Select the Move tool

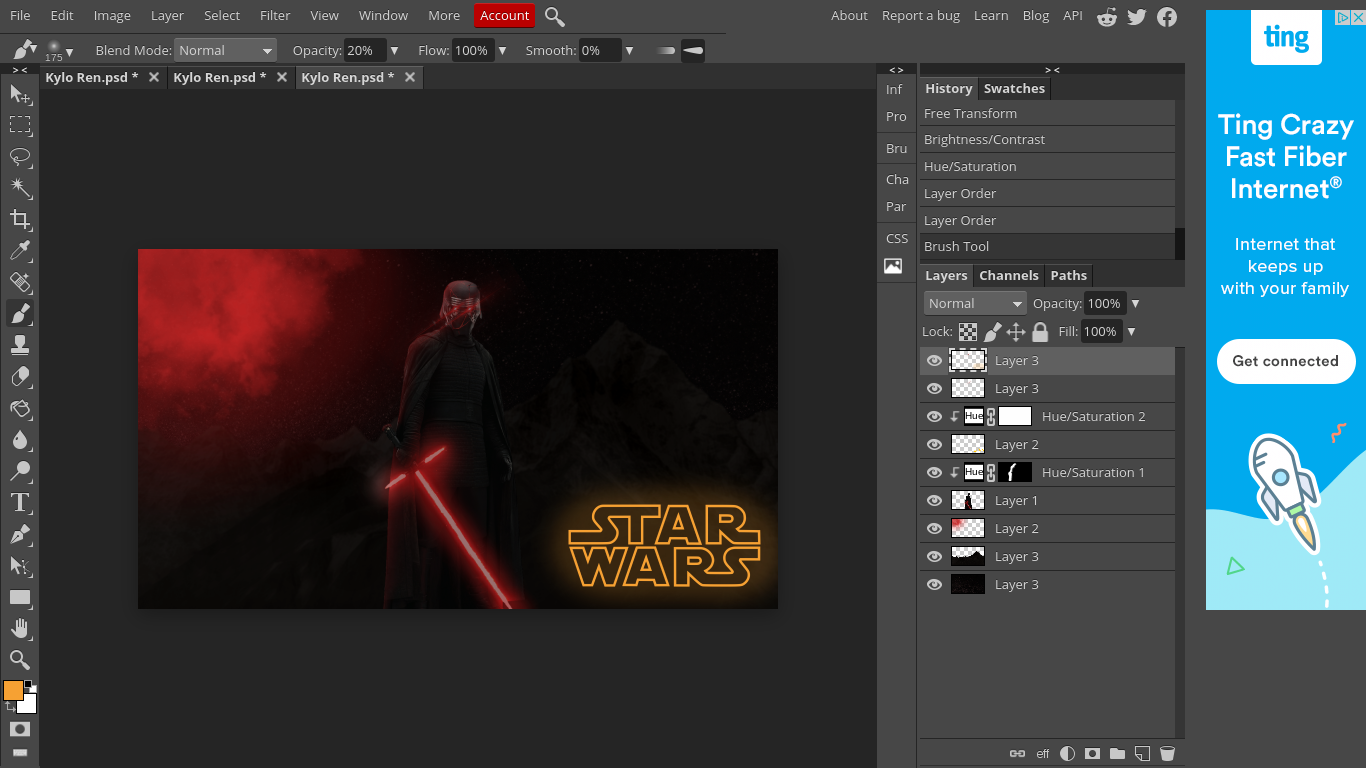click(19, 94)
